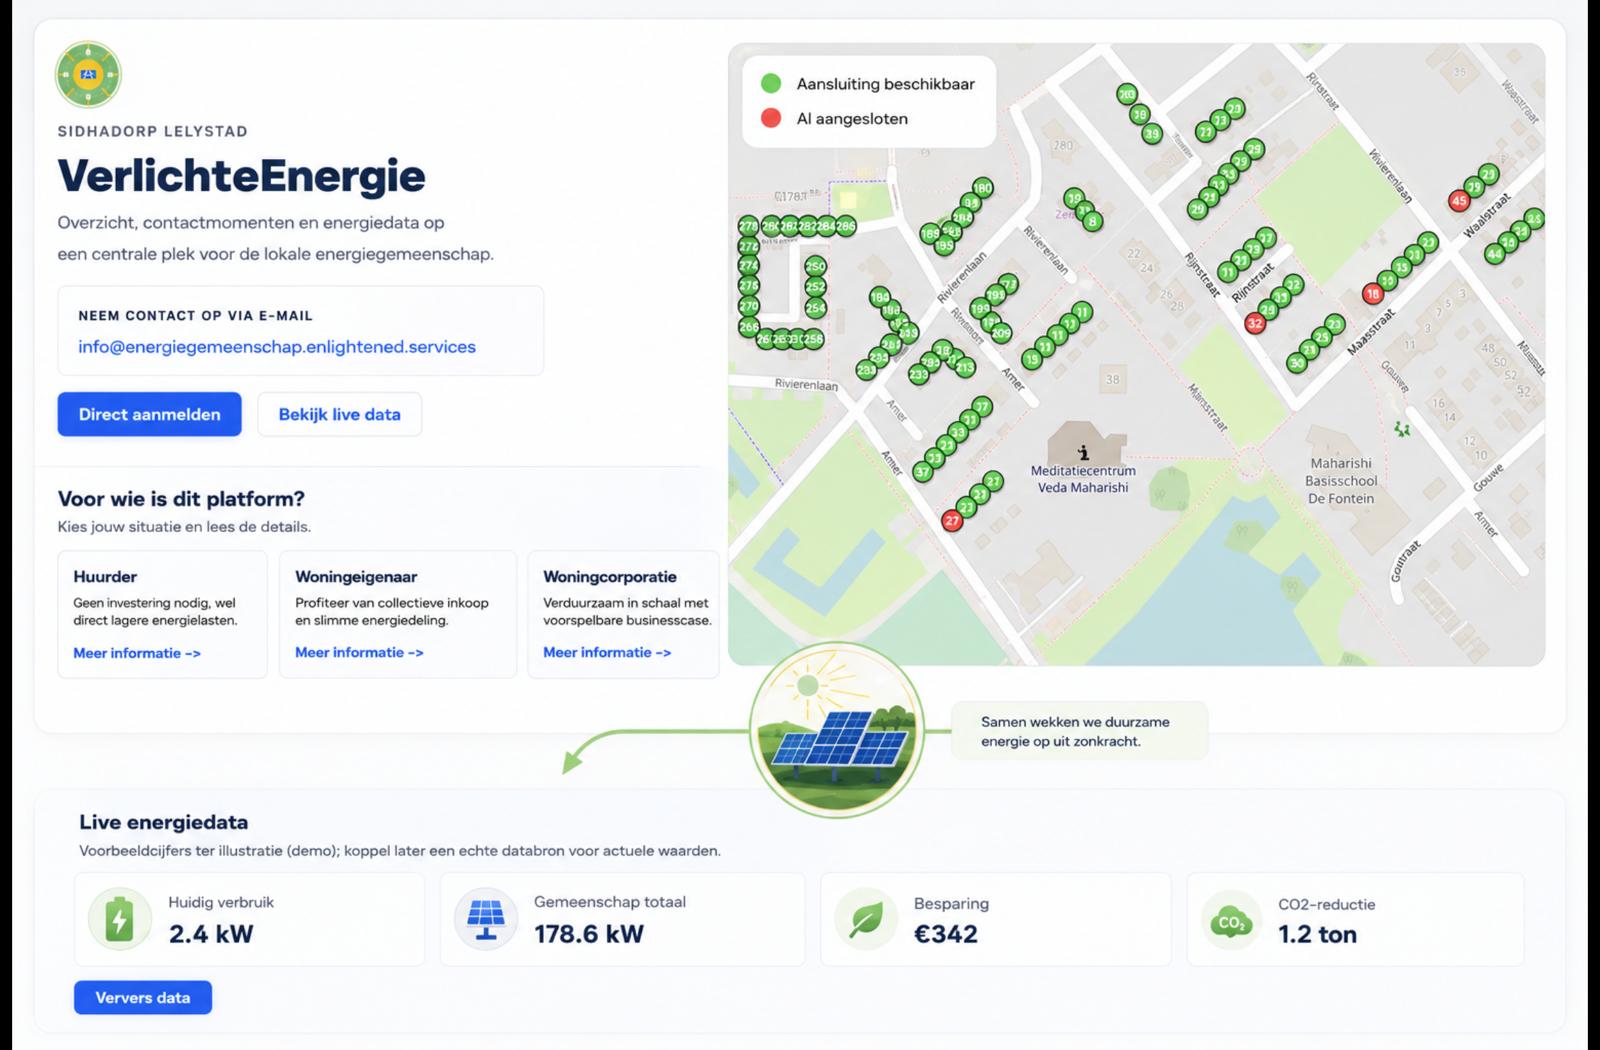This screenshot has width=1600, height=1050.
Task: Click the solar panel icon beside Gemeenschap totaal
Action: (x=485, y=919)
